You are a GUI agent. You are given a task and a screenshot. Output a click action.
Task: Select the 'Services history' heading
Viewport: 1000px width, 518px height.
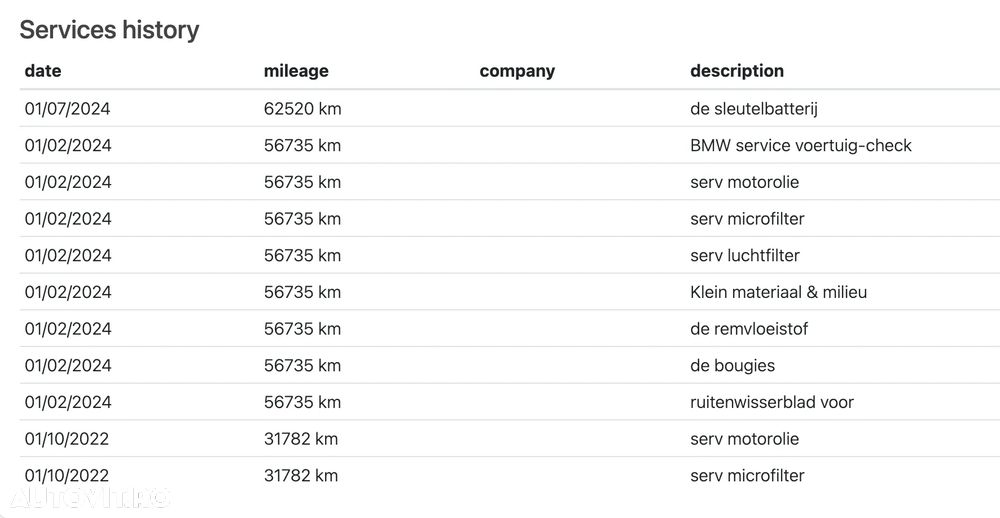(109, 30)
